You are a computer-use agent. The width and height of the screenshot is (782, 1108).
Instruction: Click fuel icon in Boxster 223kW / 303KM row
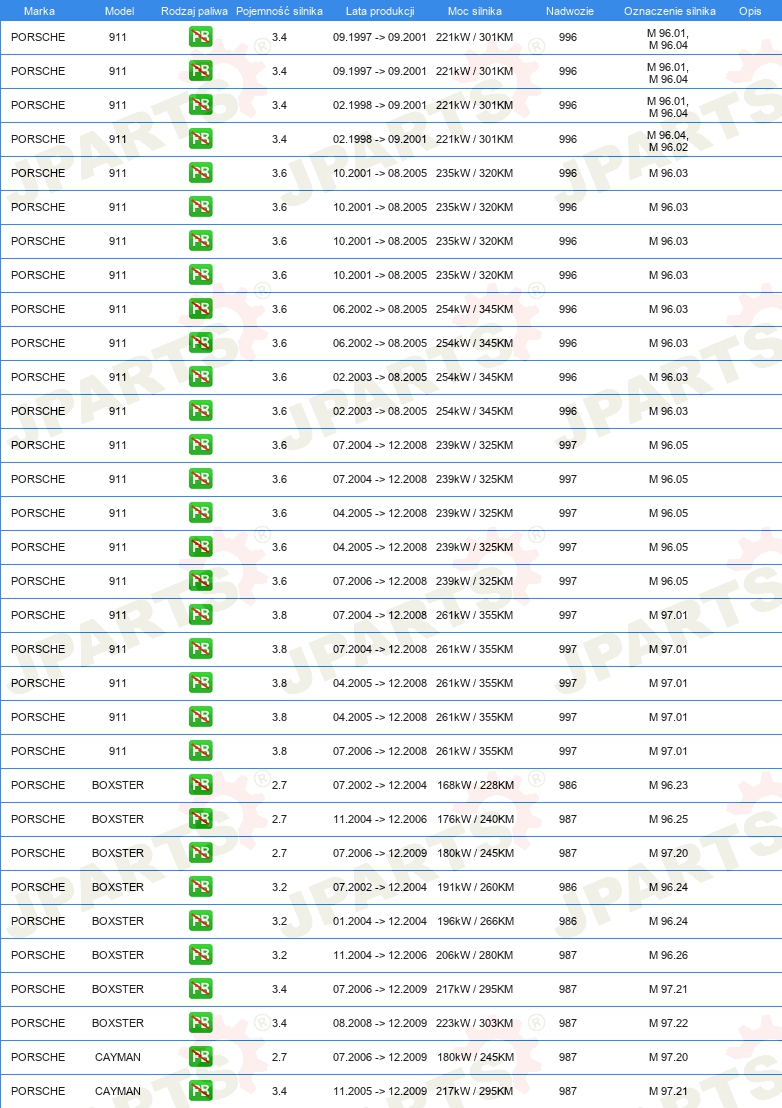pos(201,1022)
